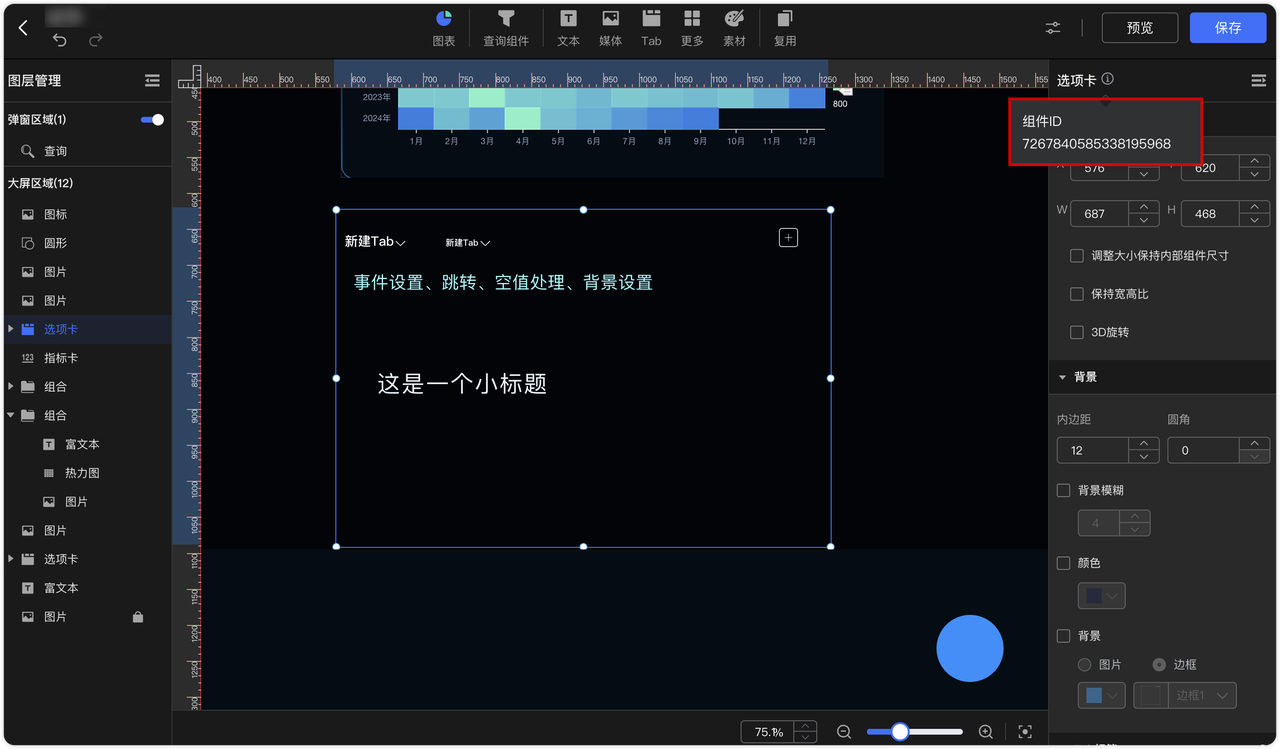The width and height of the screenshot is (1280, 749).
Task: Open the 素材 materials palette
Action: [734, 28]
